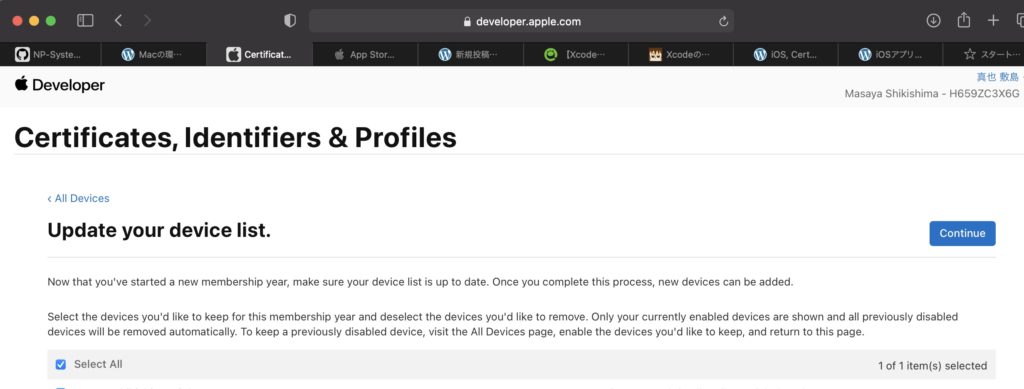
Task: Open the 【Xcode tab
Action: [576, 55]
